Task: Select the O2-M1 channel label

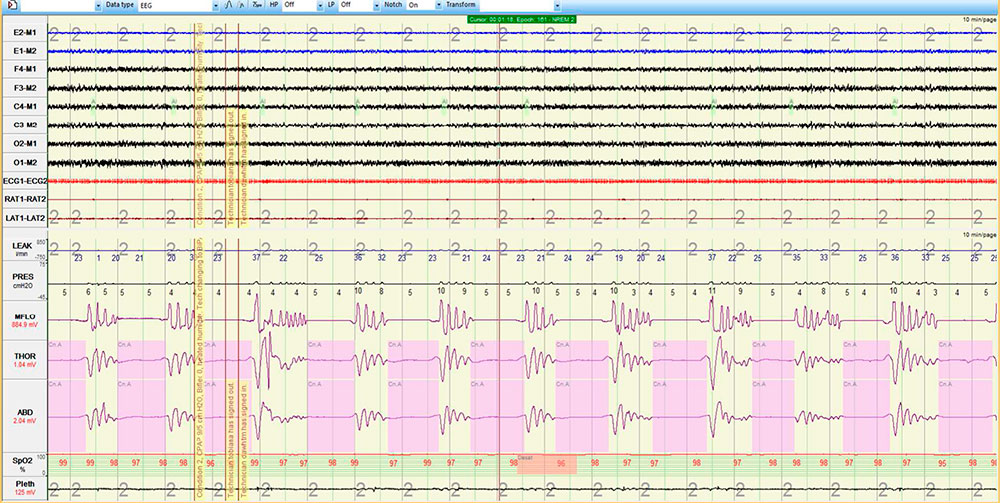Action: [x=24, y=143]
